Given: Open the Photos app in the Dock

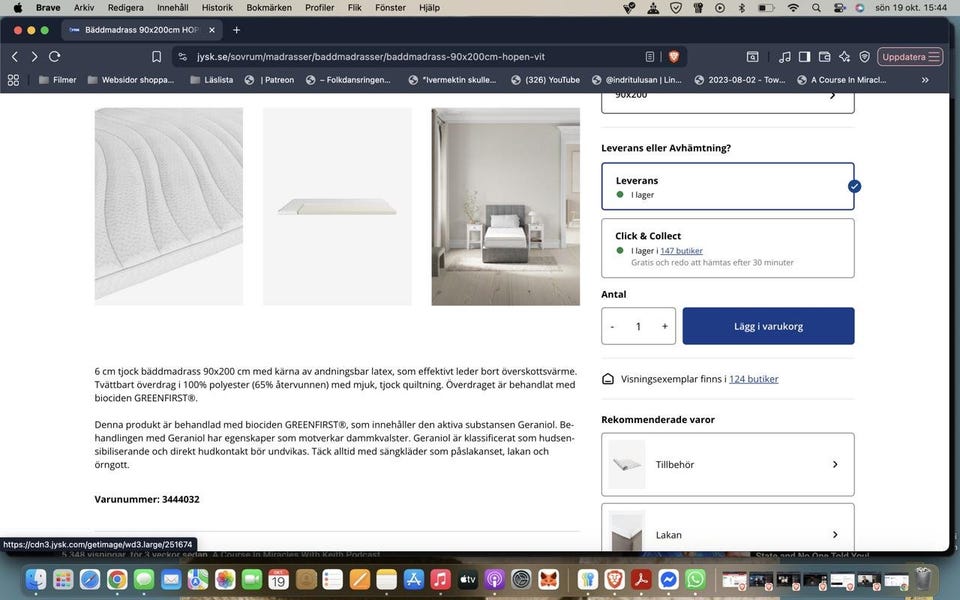Looking at the screenshot, I should [x=225, y=579].
